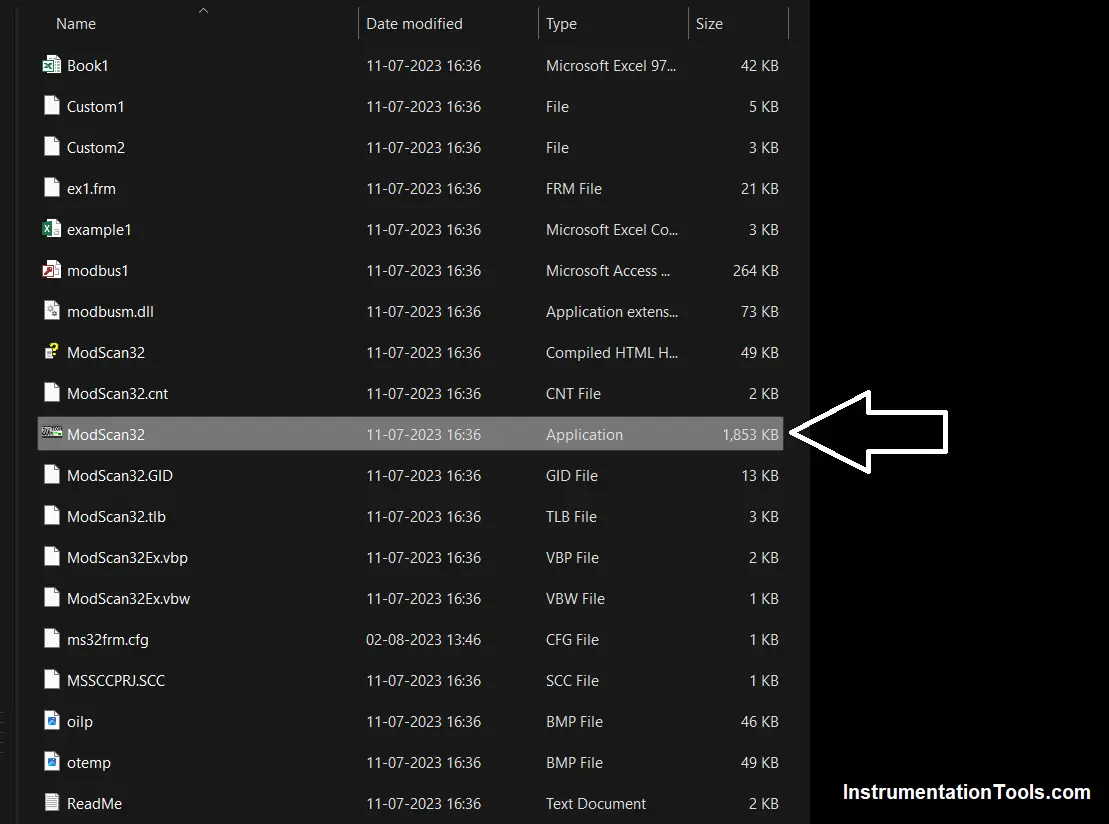Click the 1,853 KB size value
The height and width of the screenshot is (824, 1109).
coord(750,435)
